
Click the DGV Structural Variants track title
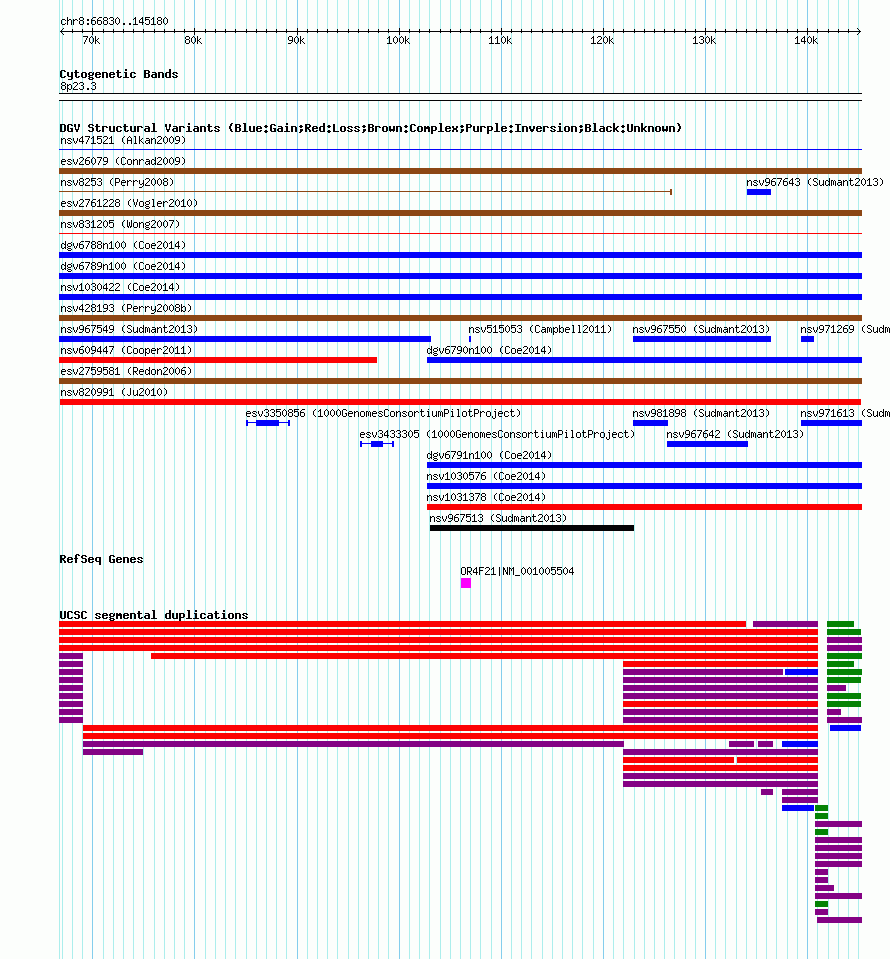click(371, 128)
